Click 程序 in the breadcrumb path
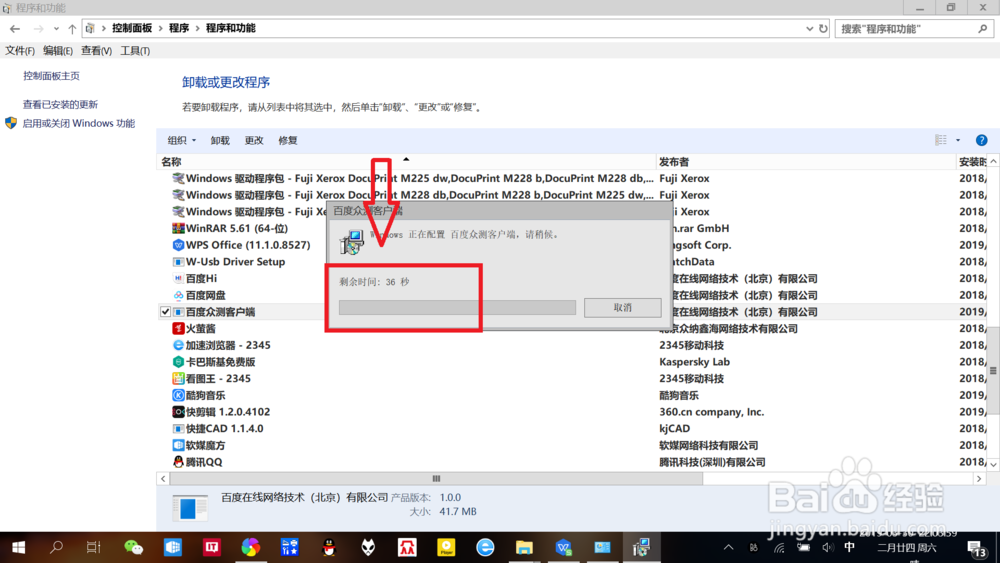 coord(179,28)
